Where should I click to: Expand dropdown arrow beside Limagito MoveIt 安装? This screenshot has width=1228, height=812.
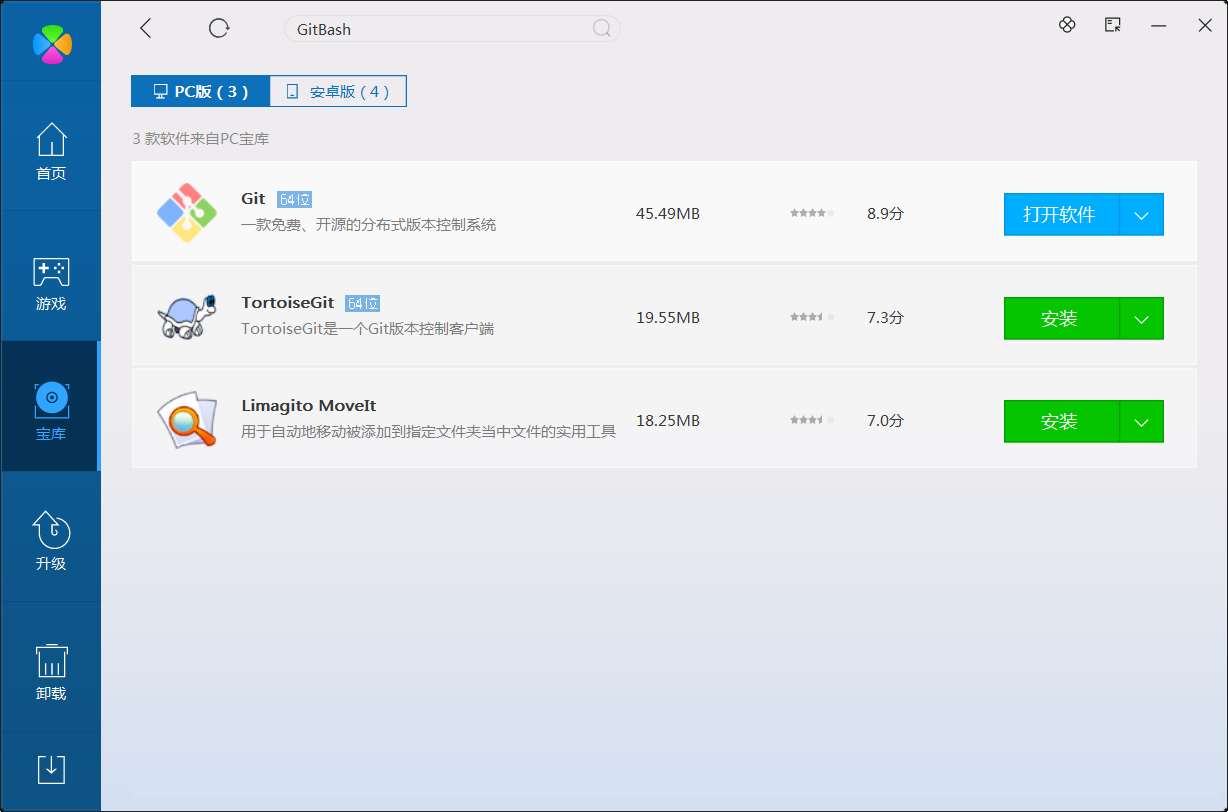pos(1142,421)
